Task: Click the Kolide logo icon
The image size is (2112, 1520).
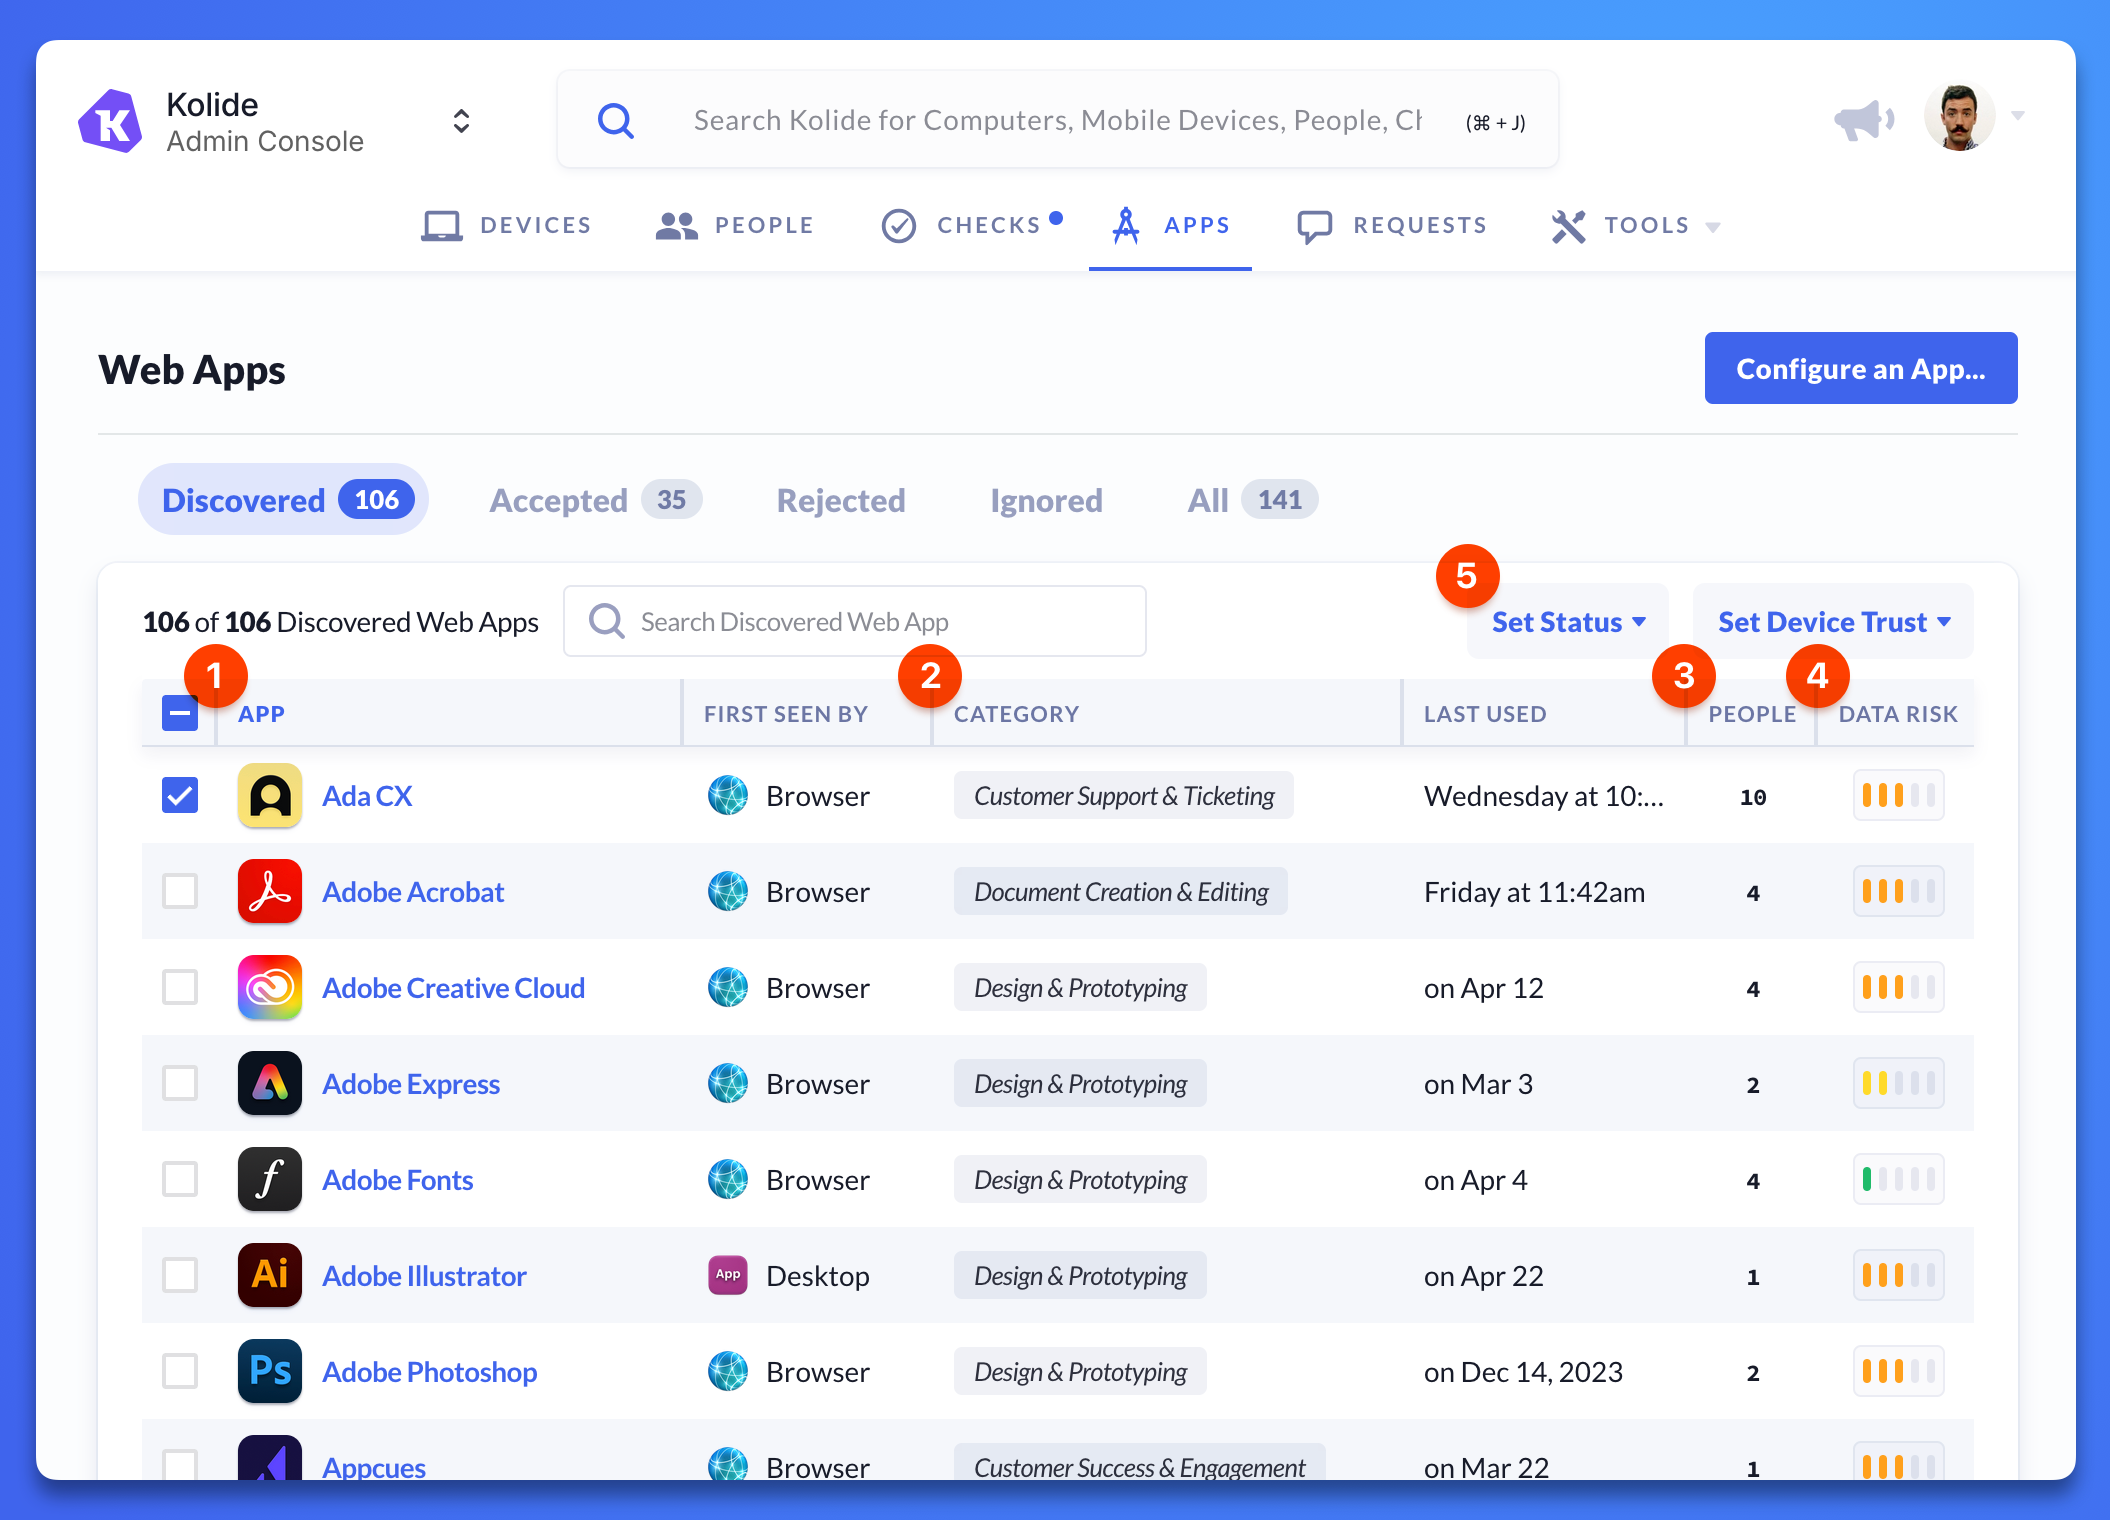Action: 110,121
